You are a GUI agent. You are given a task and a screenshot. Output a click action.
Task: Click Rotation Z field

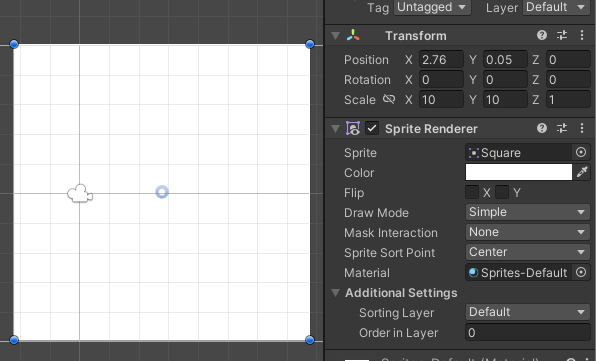pyautogui.click(x=568, y=80)
